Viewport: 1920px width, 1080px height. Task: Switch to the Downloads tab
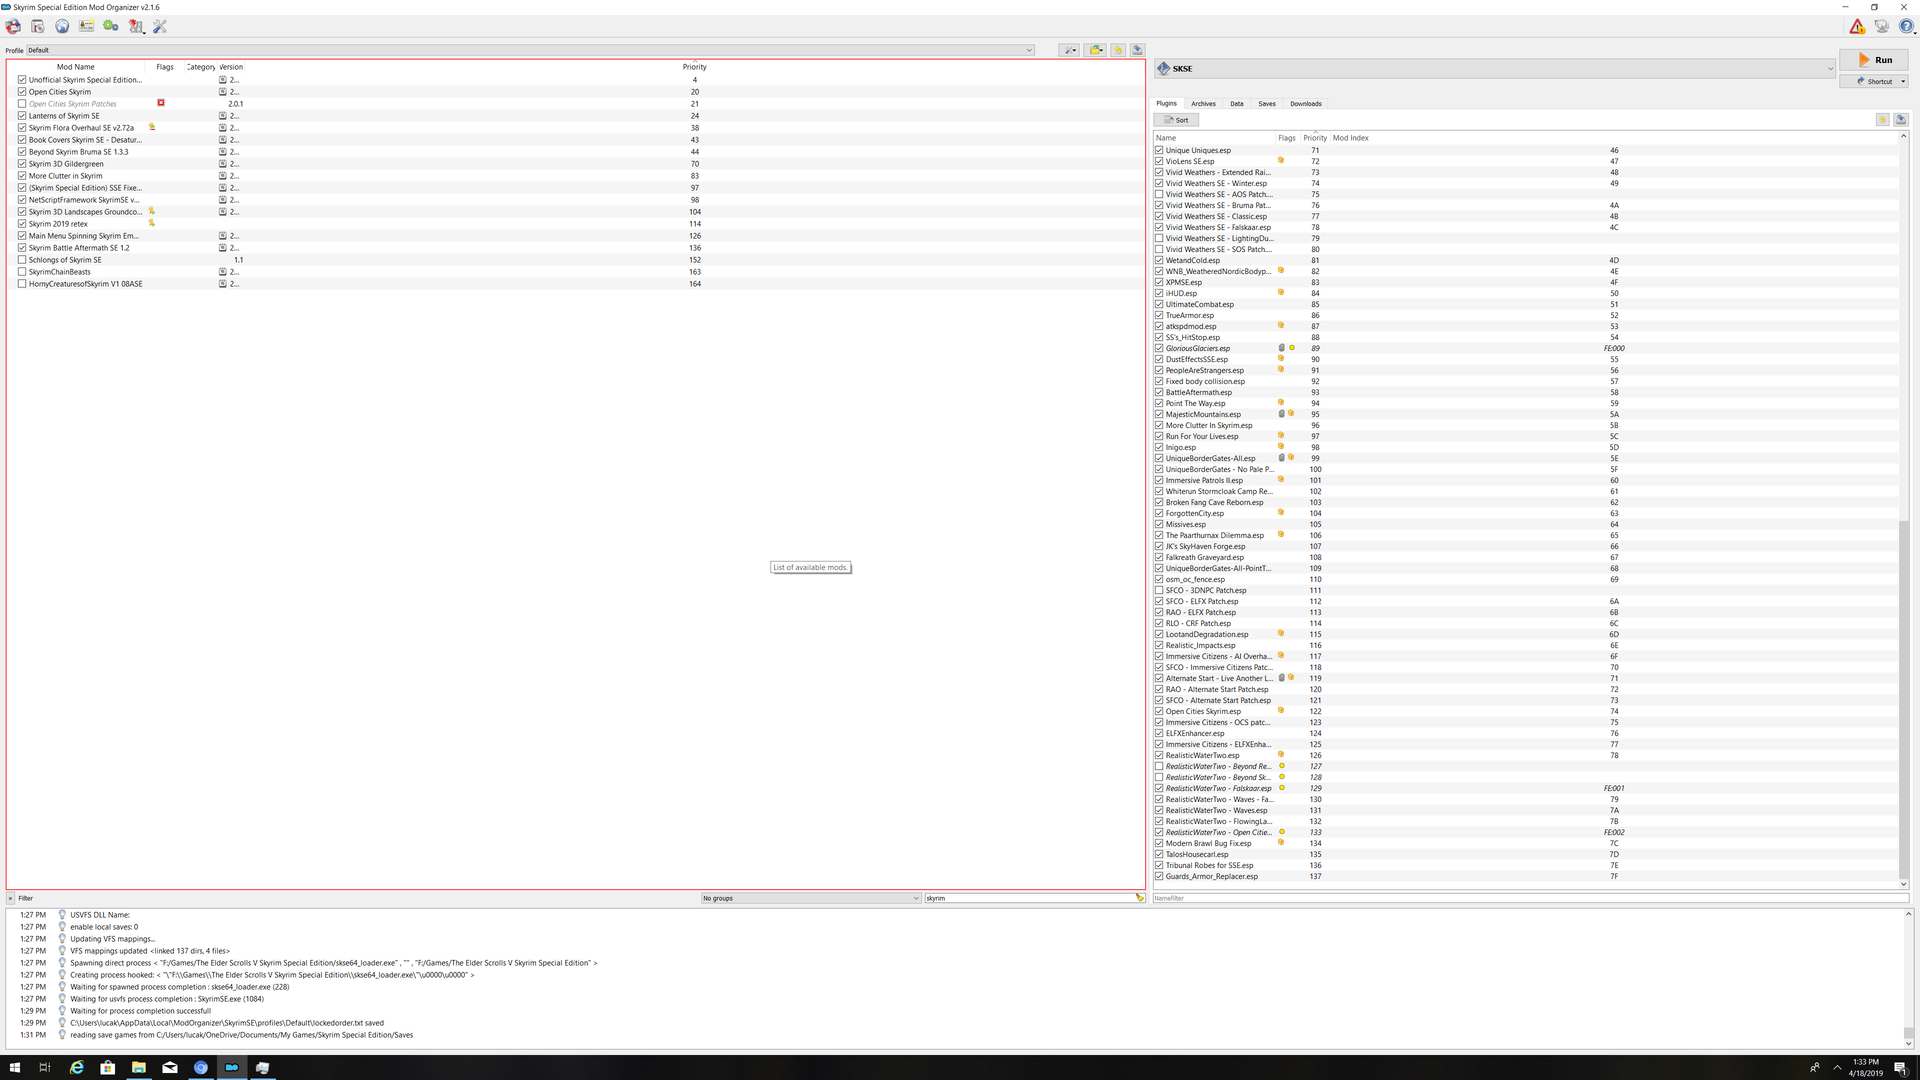pyautogui.click(x=1306, y=103)
